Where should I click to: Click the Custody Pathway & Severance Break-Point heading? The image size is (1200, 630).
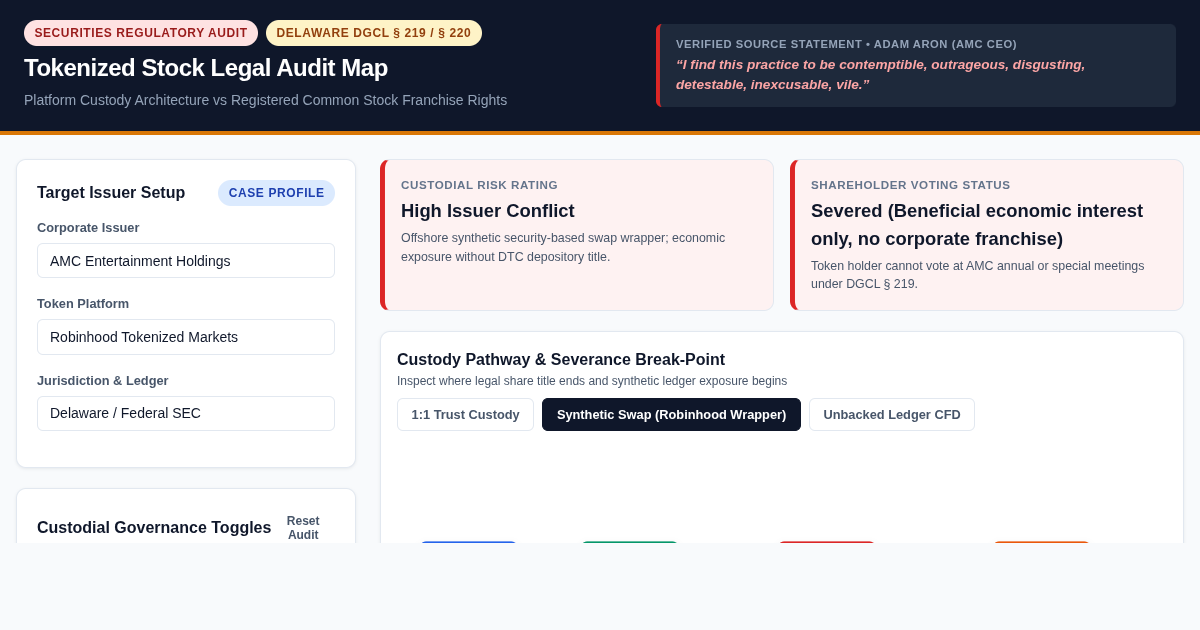tap(561, 360)
